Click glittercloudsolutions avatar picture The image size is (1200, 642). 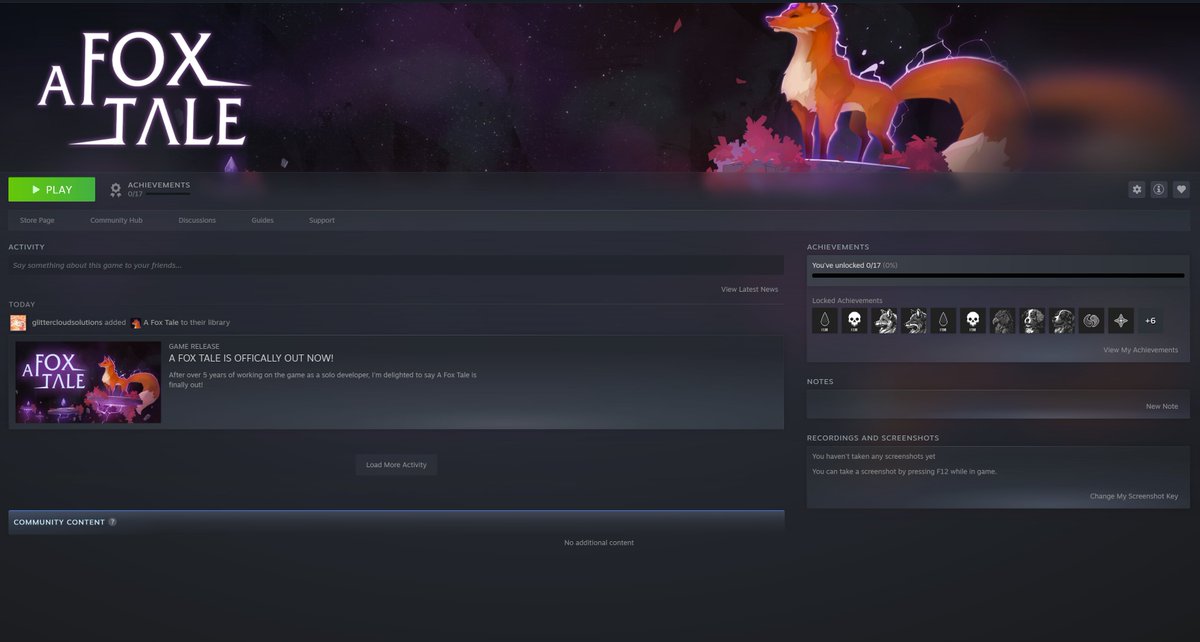click(x=18, y=322)
